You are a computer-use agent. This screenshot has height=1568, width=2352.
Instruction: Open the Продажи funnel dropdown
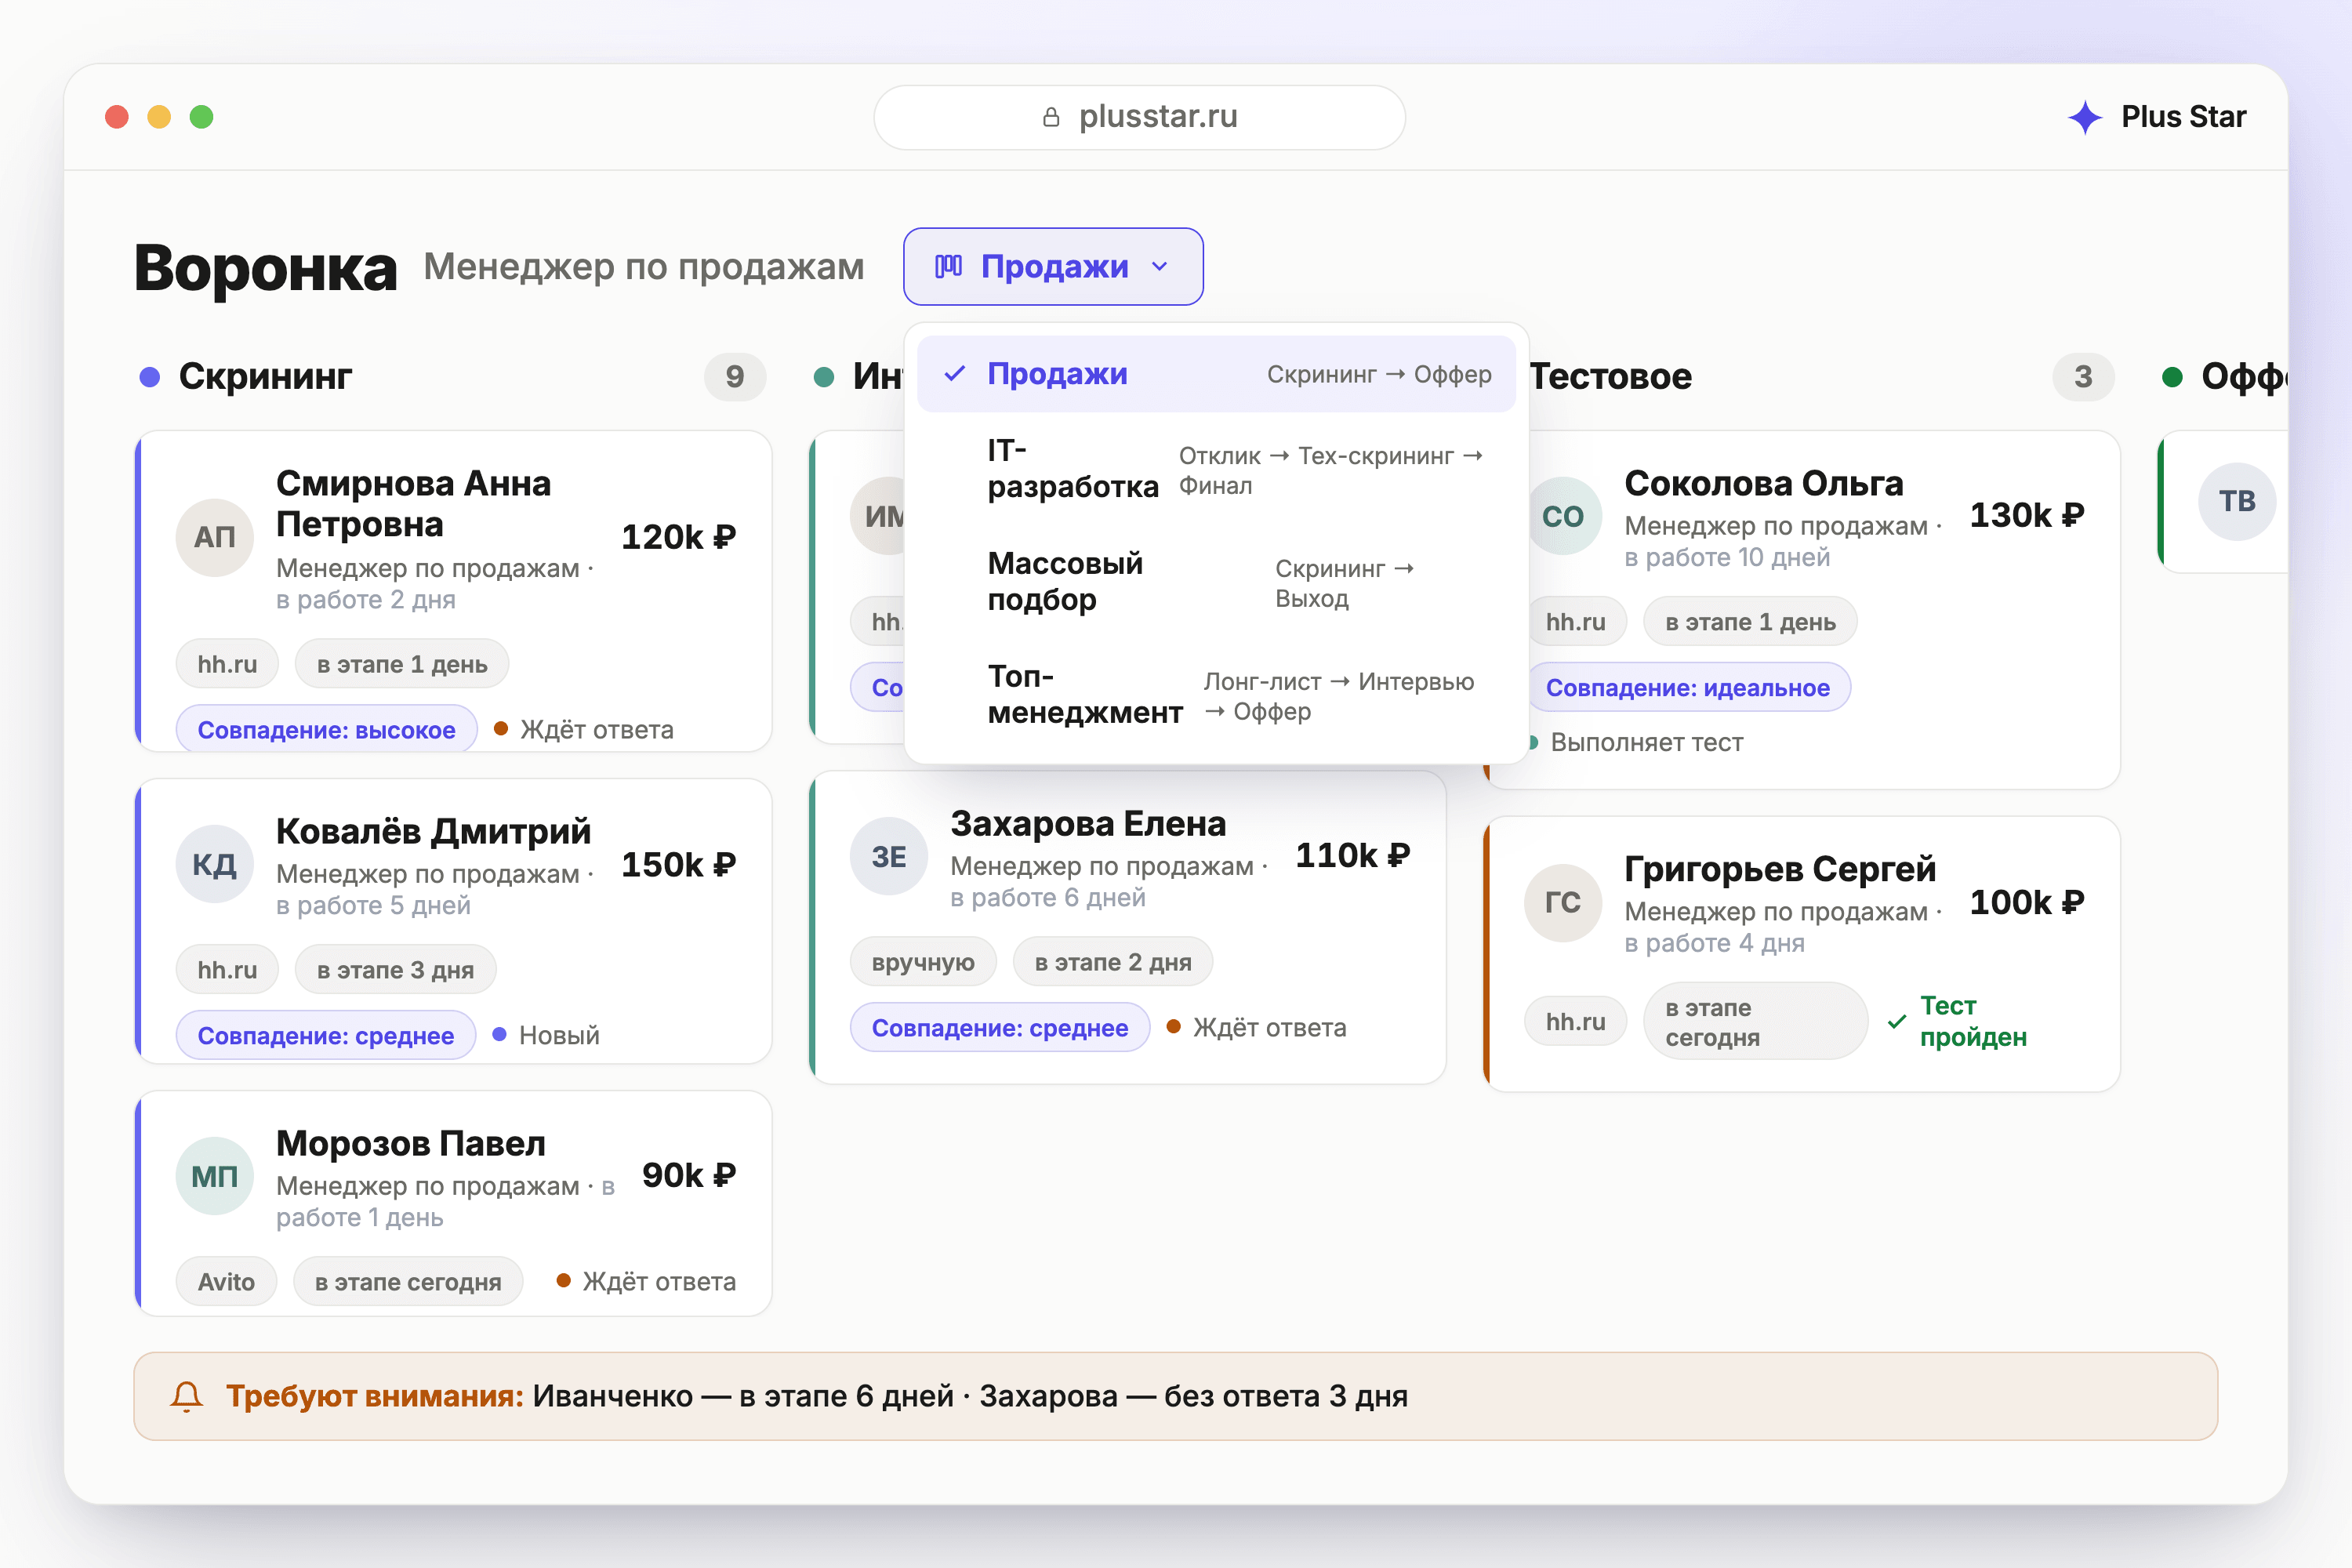click(x=1053, y=266)
